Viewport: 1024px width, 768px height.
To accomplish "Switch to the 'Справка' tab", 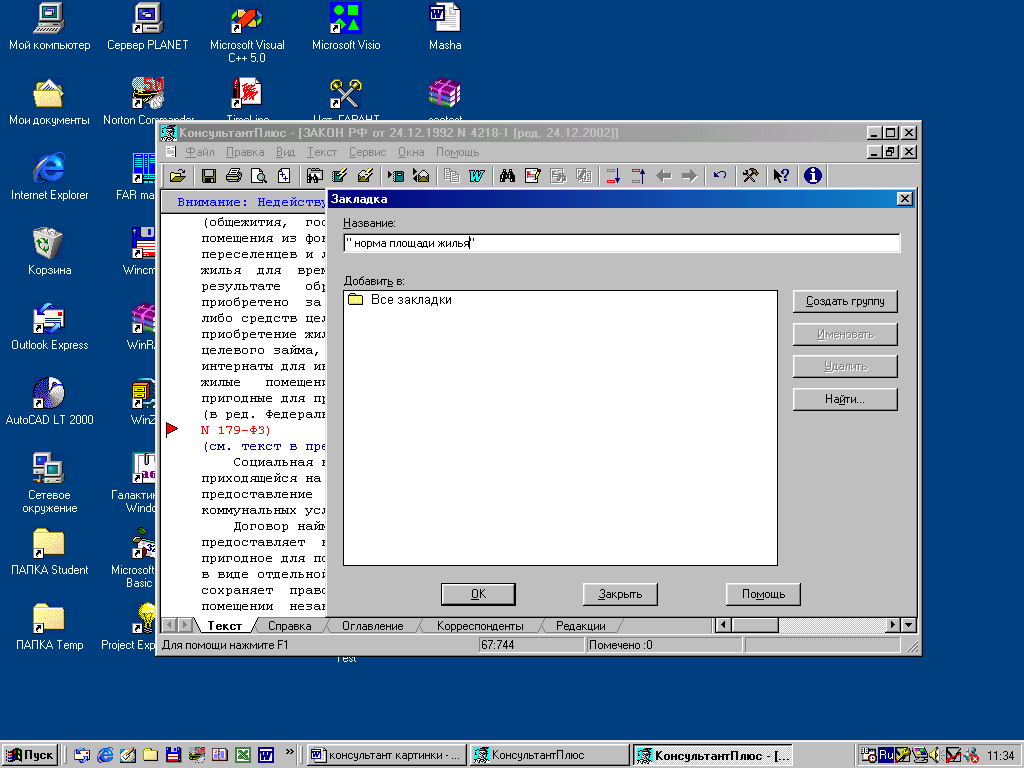I will pos(289,626).
